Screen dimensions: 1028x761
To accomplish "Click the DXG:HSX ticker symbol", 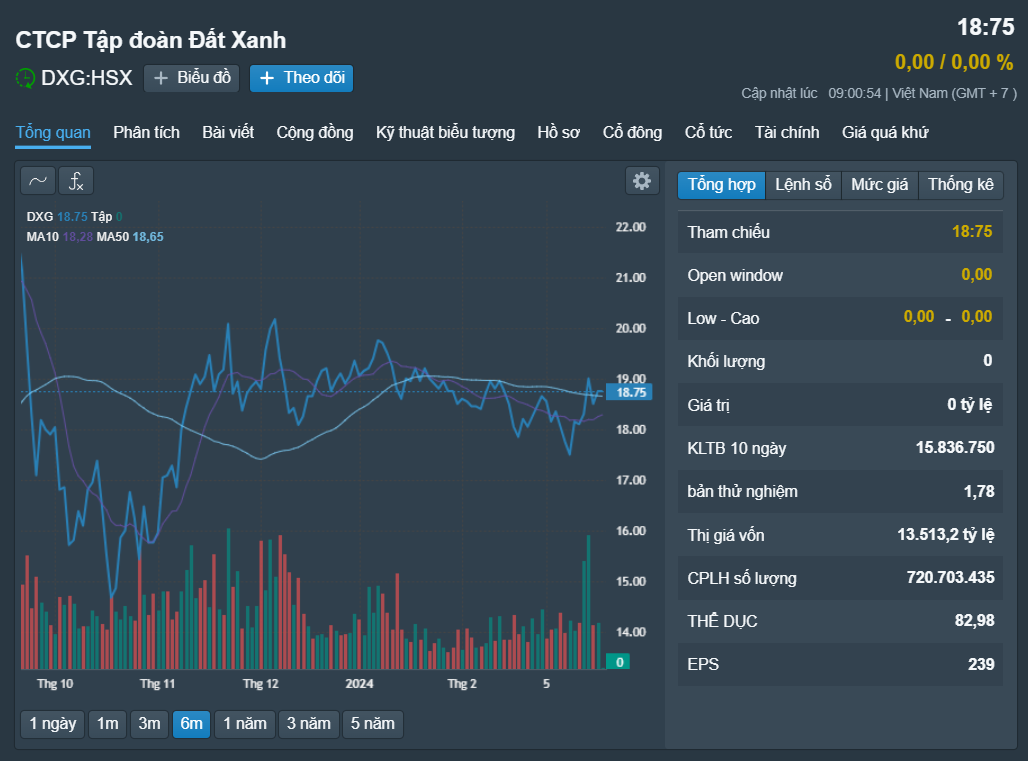I will point(87,78).
